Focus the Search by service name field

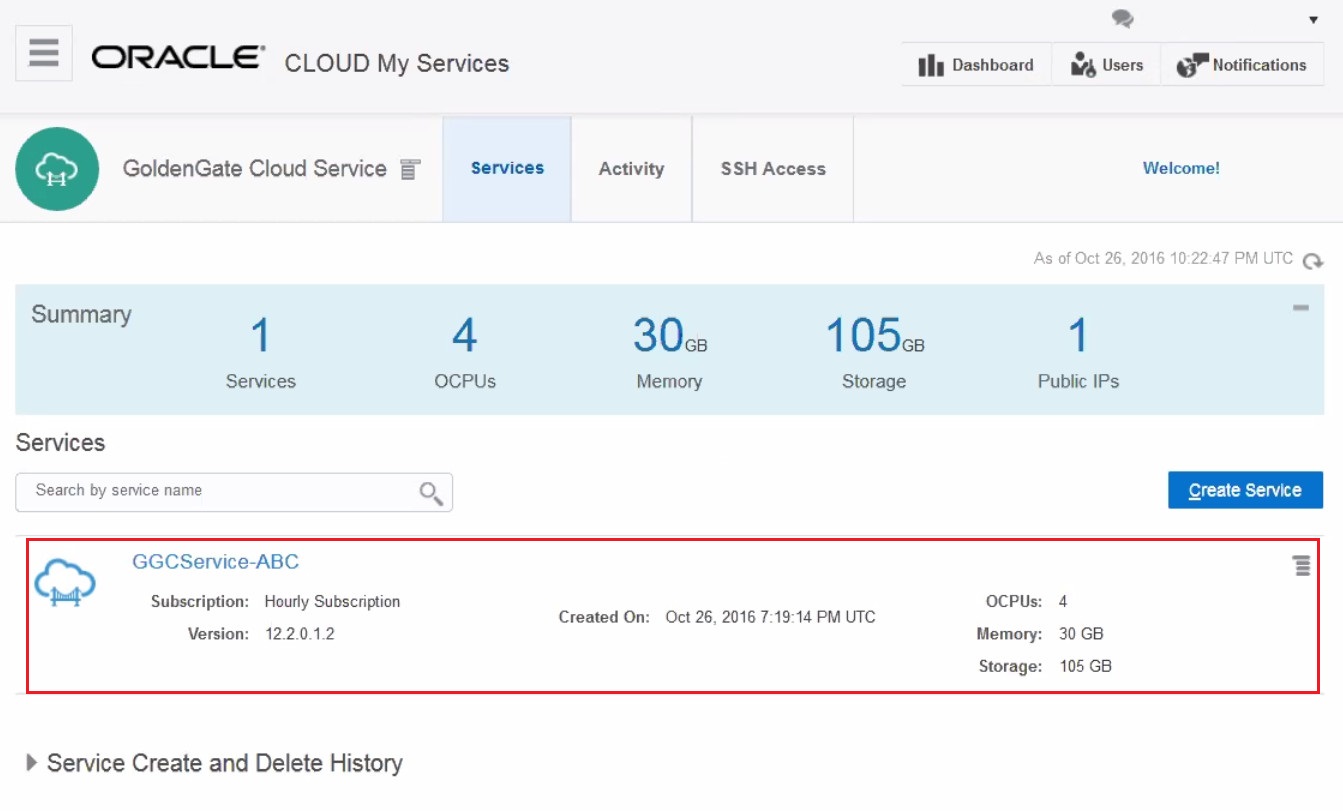220,491
